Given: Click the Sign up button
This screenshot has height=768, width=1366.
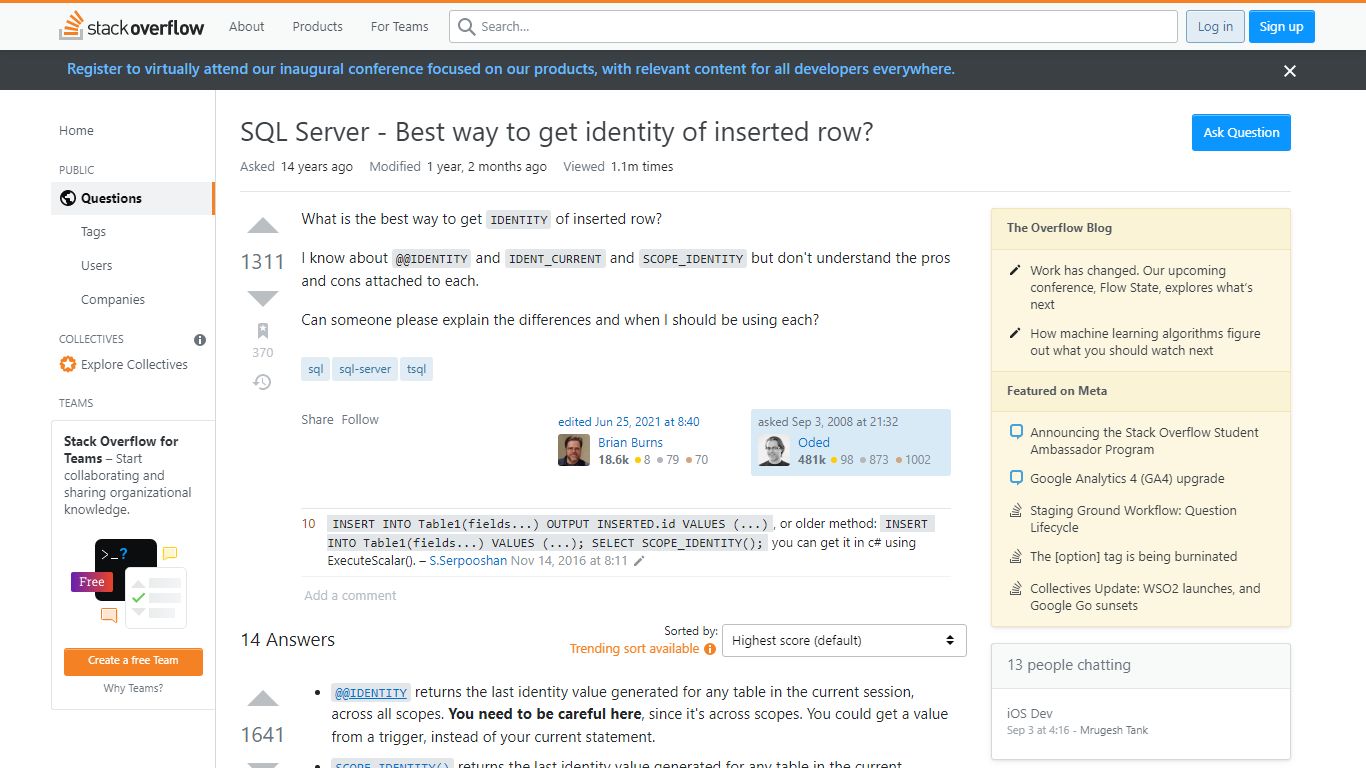Looking at the screenshot, I should click(1281, 27).
